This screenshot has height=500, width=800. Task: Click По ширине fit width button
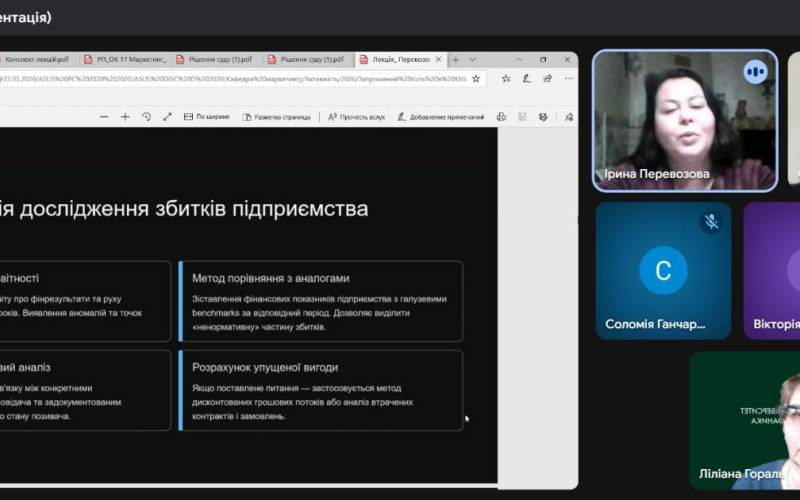(207, 117)
